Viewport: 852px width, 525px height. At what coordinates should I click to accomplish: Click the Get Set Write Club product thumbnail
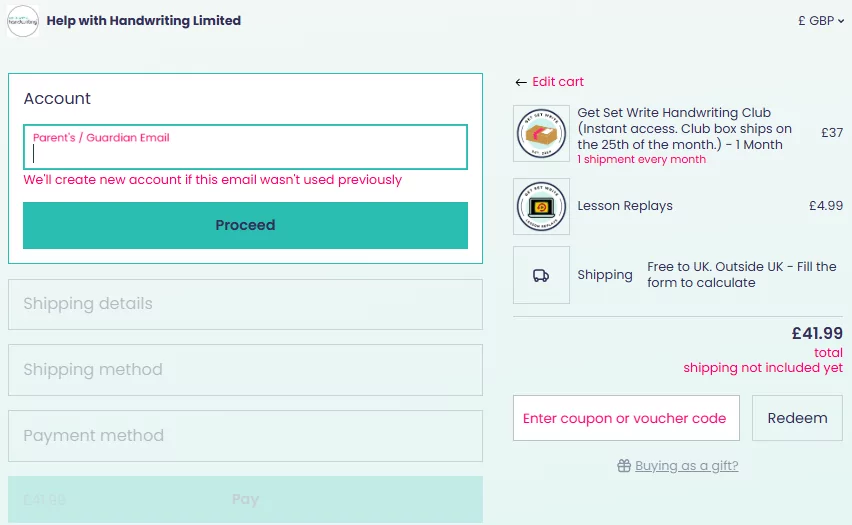541,133
